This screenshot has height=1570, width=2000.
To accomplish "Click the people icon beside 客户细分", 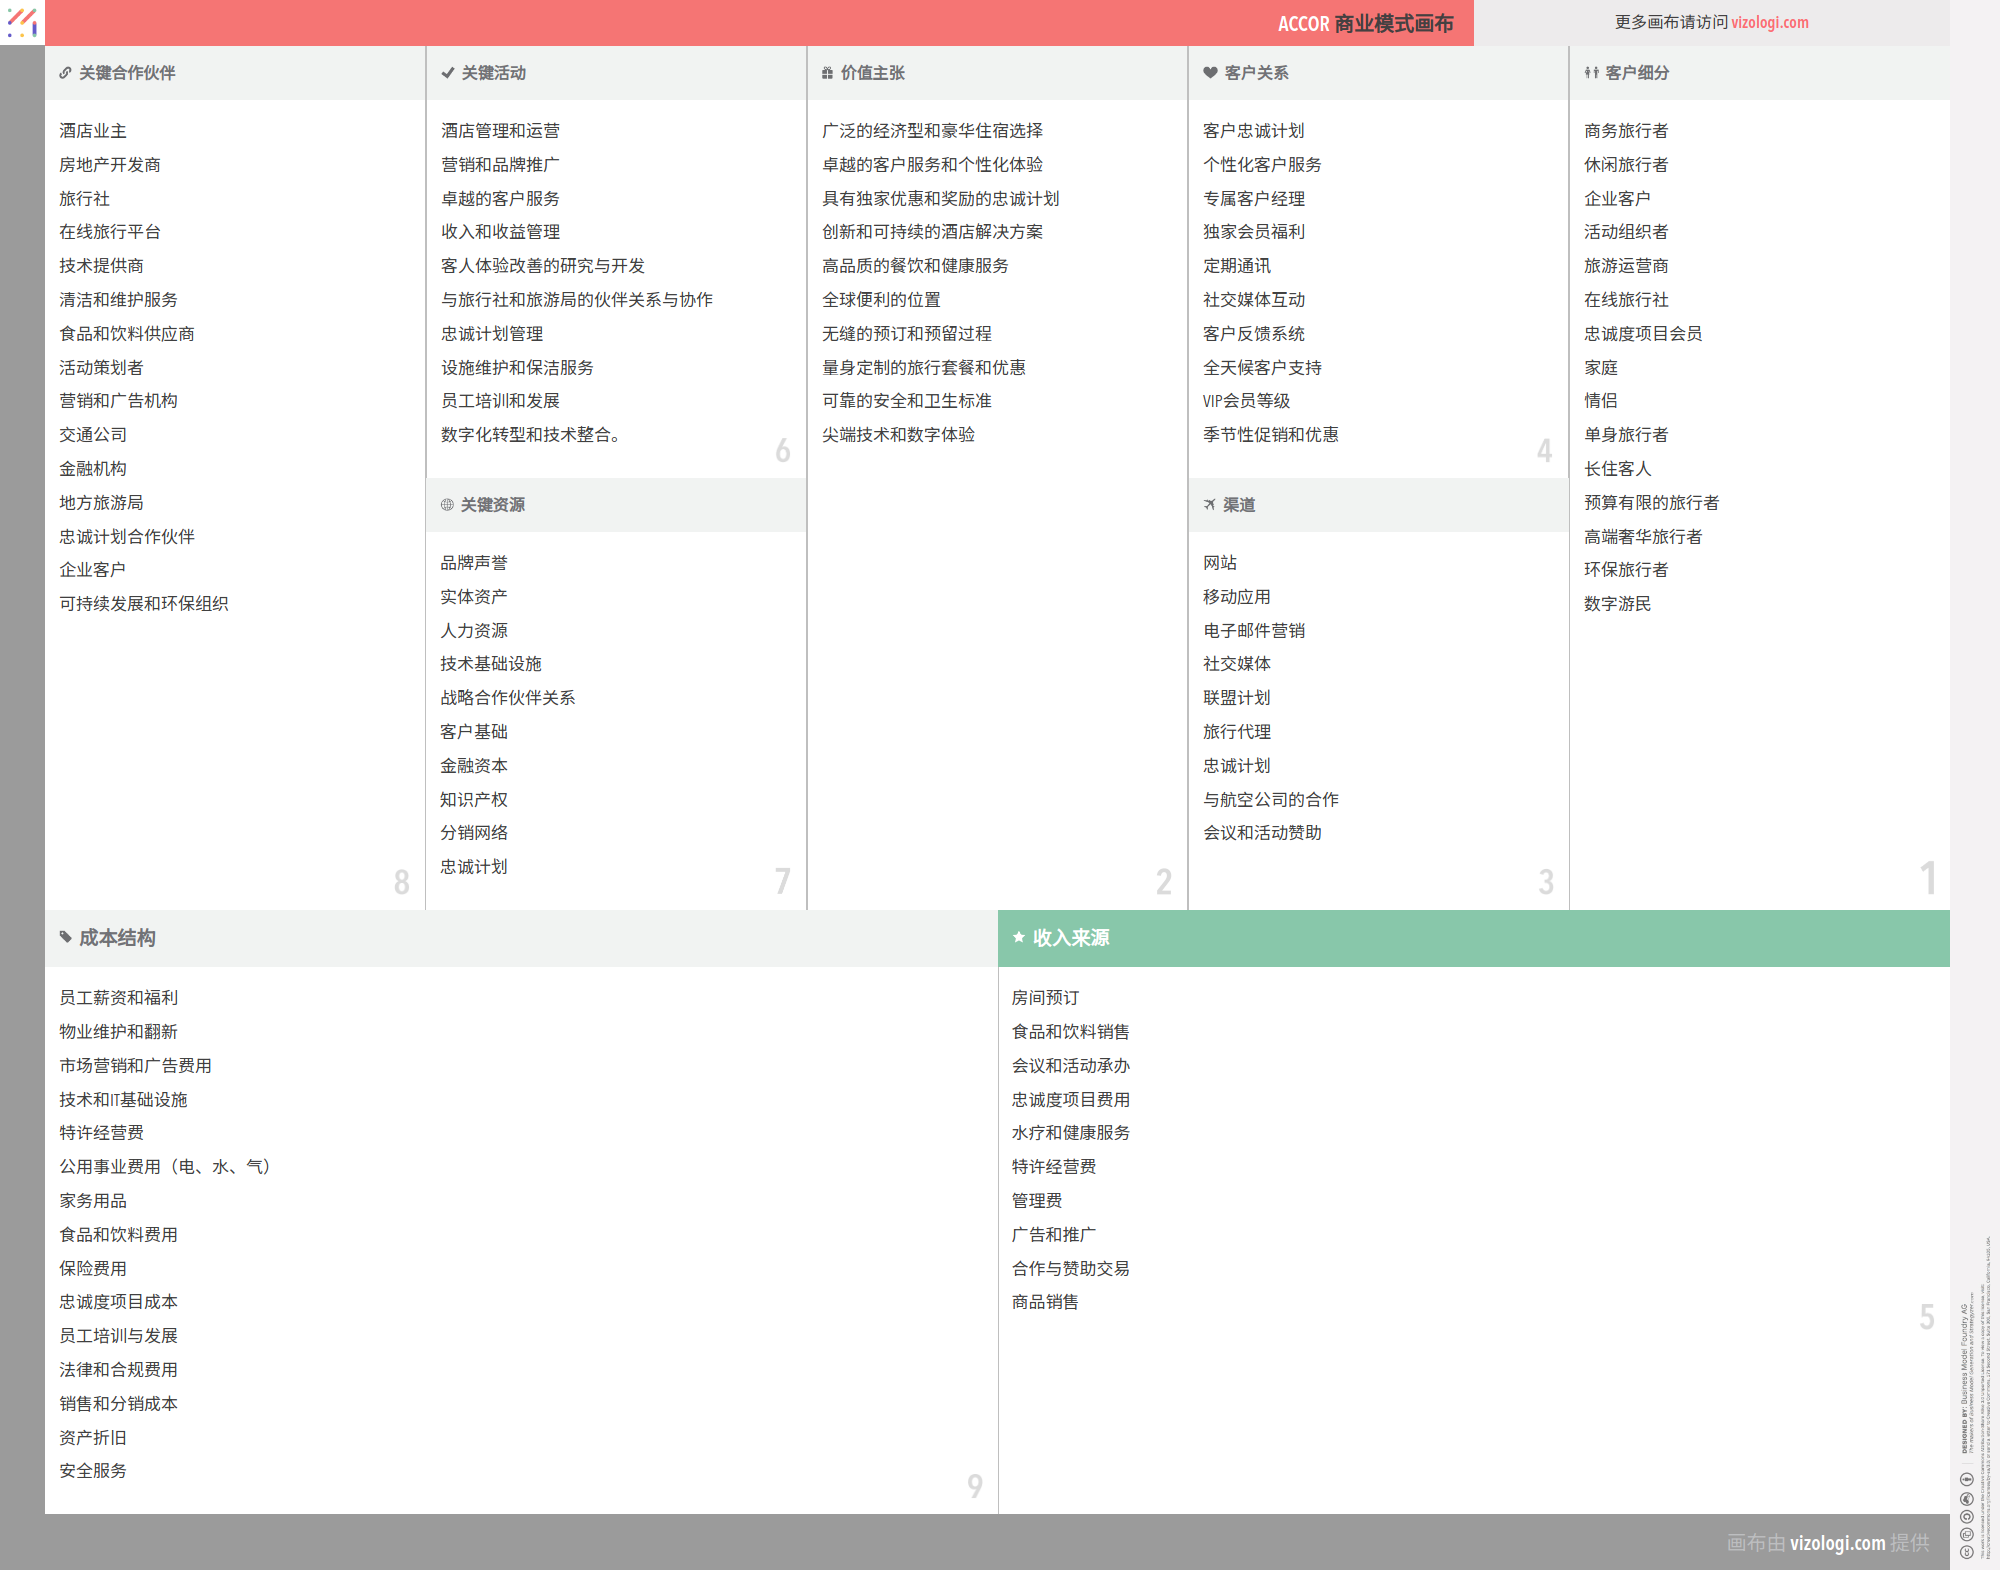I will 1591,73.
